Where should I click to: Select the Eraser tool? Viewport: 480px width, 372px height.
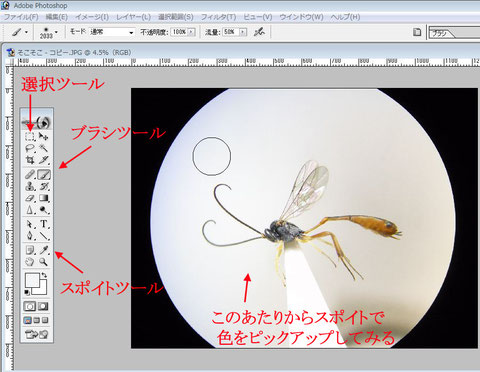(x=30, y=198)
